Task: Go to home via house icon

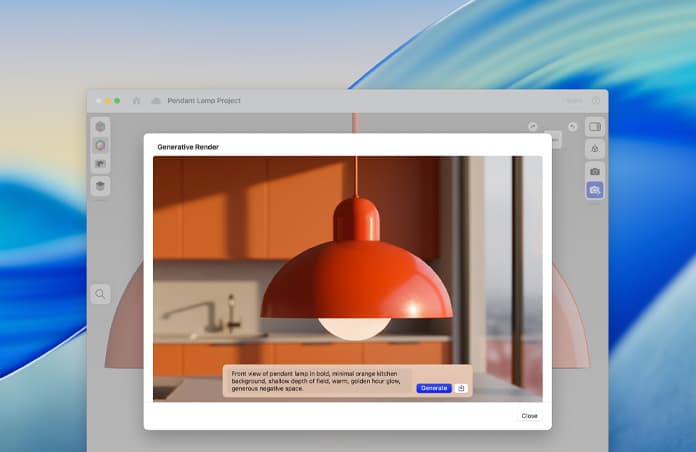Action: pyautogui.click(x=137, y=101)
